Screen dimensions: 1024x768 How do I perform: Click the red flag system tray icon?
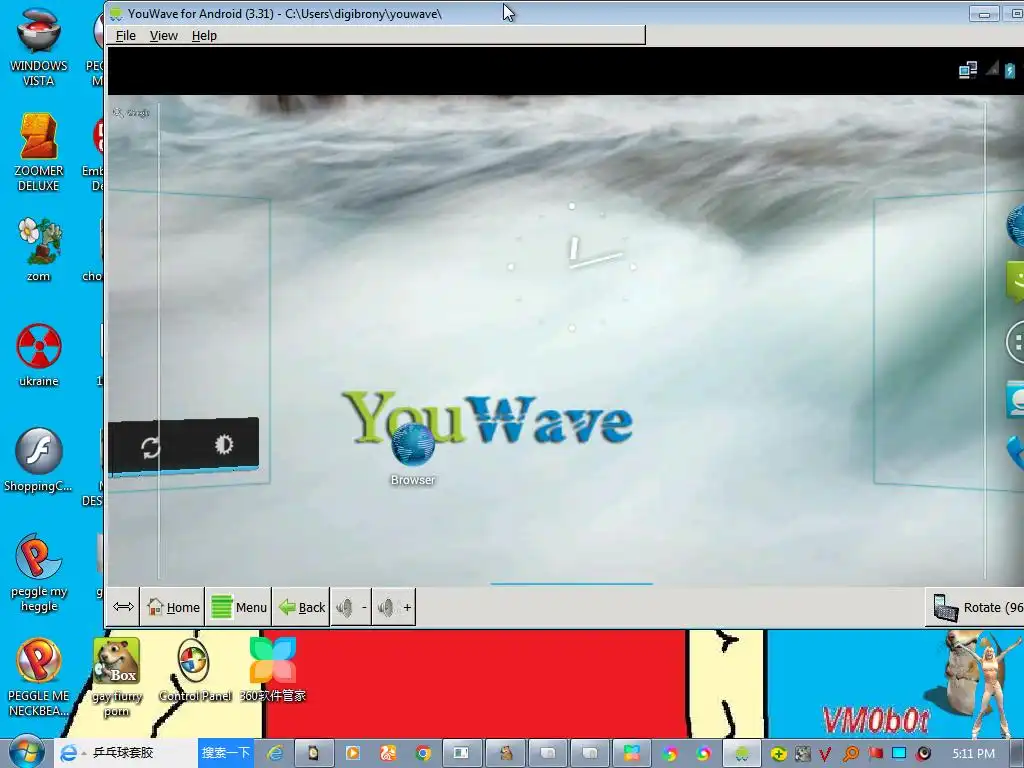(x=875, y=754)
